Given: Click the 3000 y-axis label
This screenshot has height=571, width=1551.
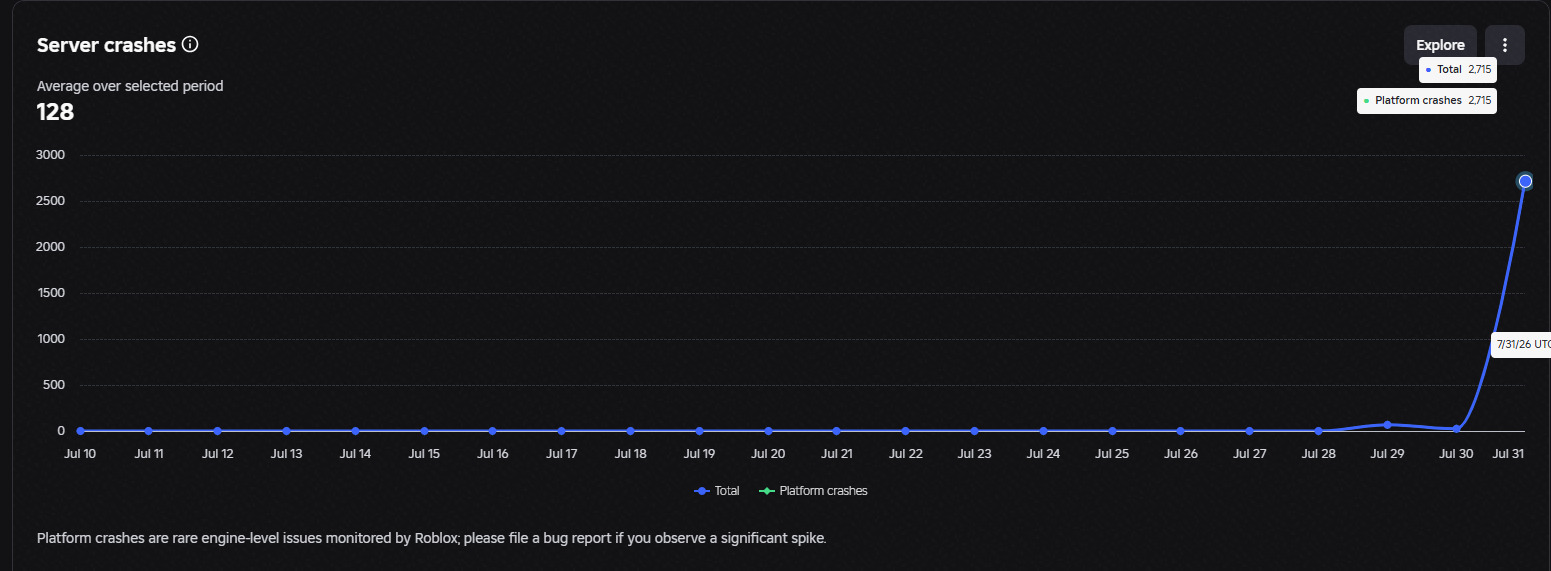Looking at the screenshot, I should coord(48,155).
